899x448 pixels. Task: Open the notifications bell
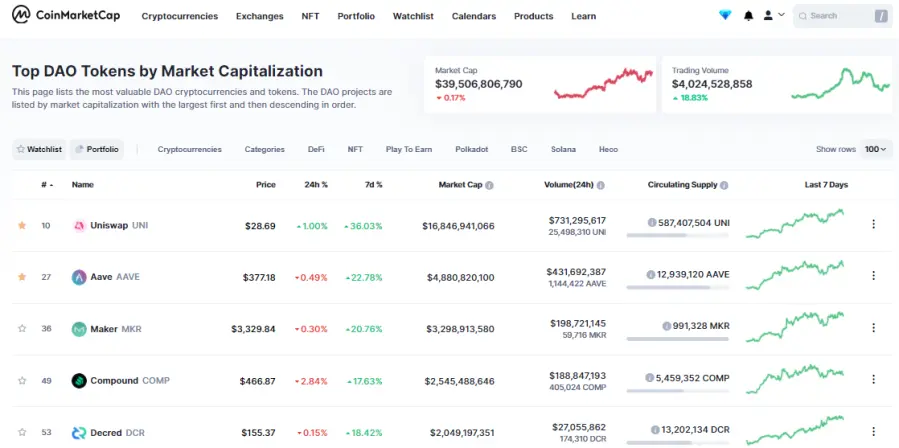748,16
